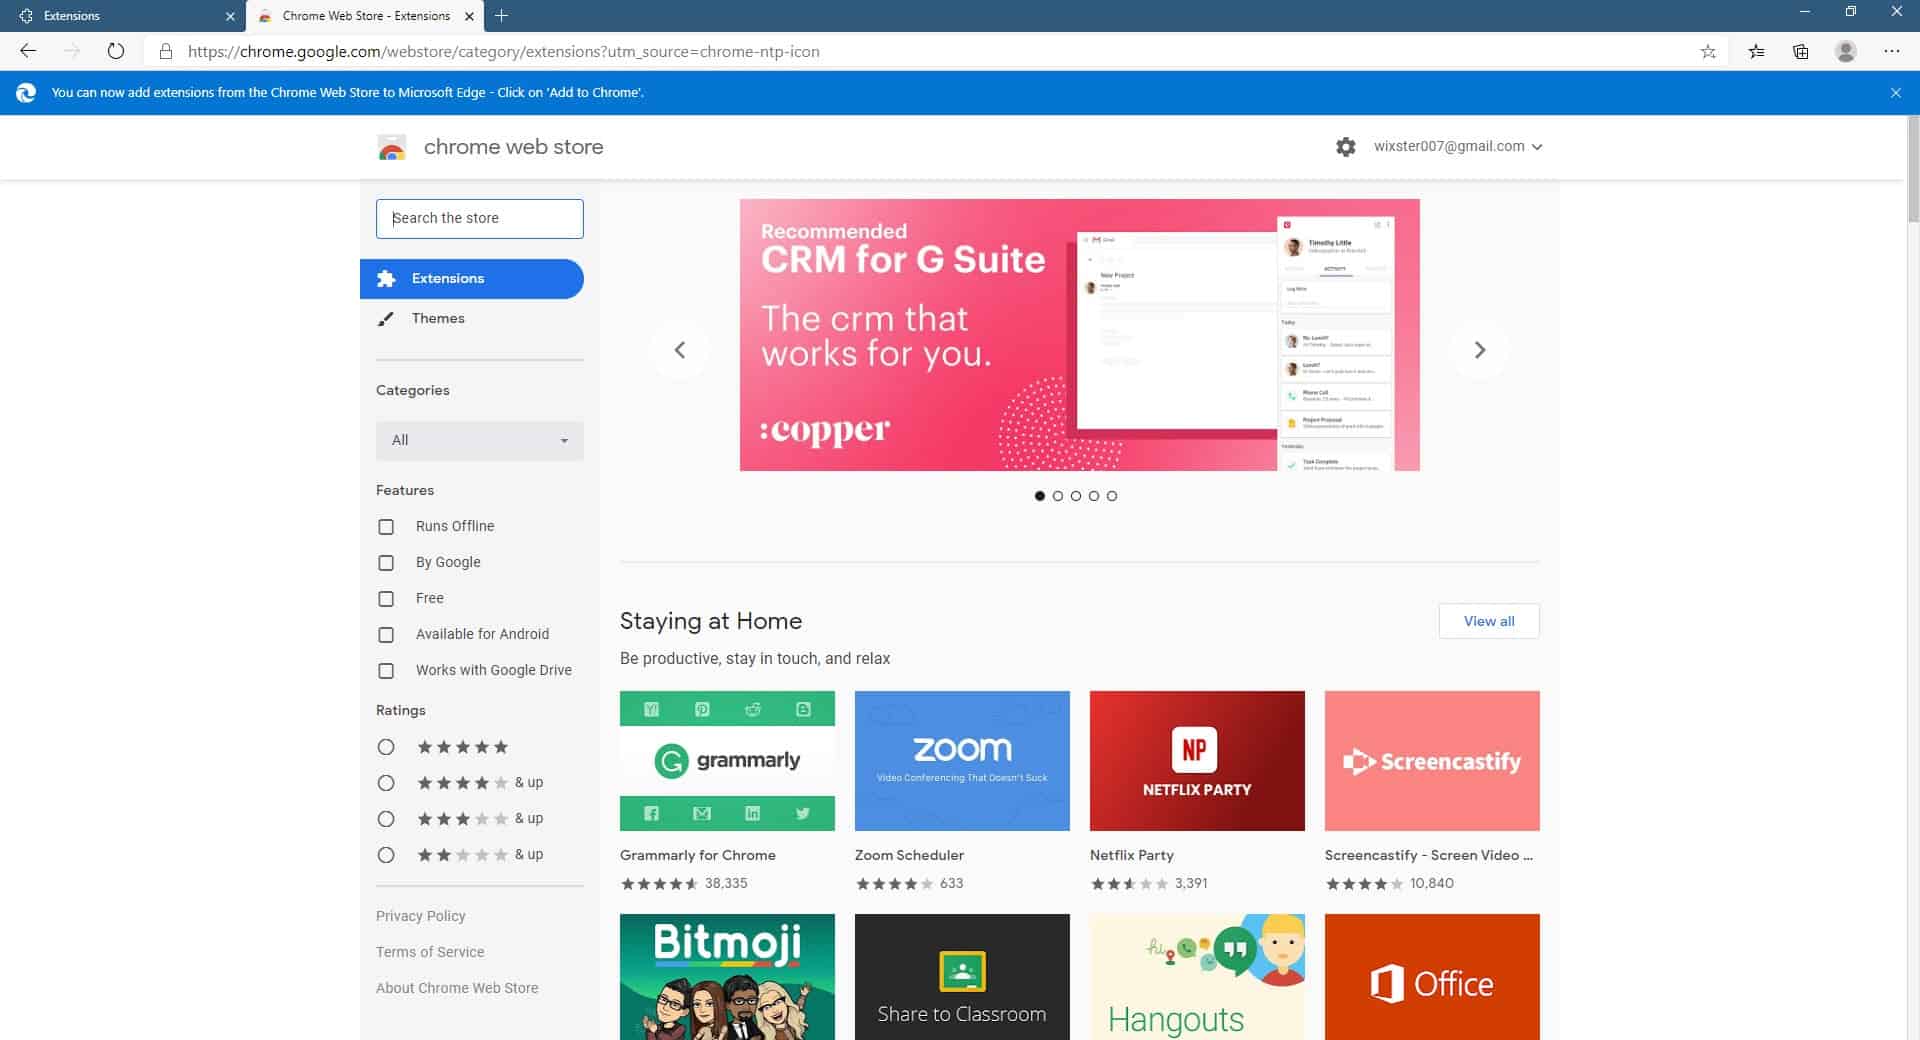Screen dimensions: 1920x1040
Task: Enable Available for Android checkbox
Action: [386, 634]
